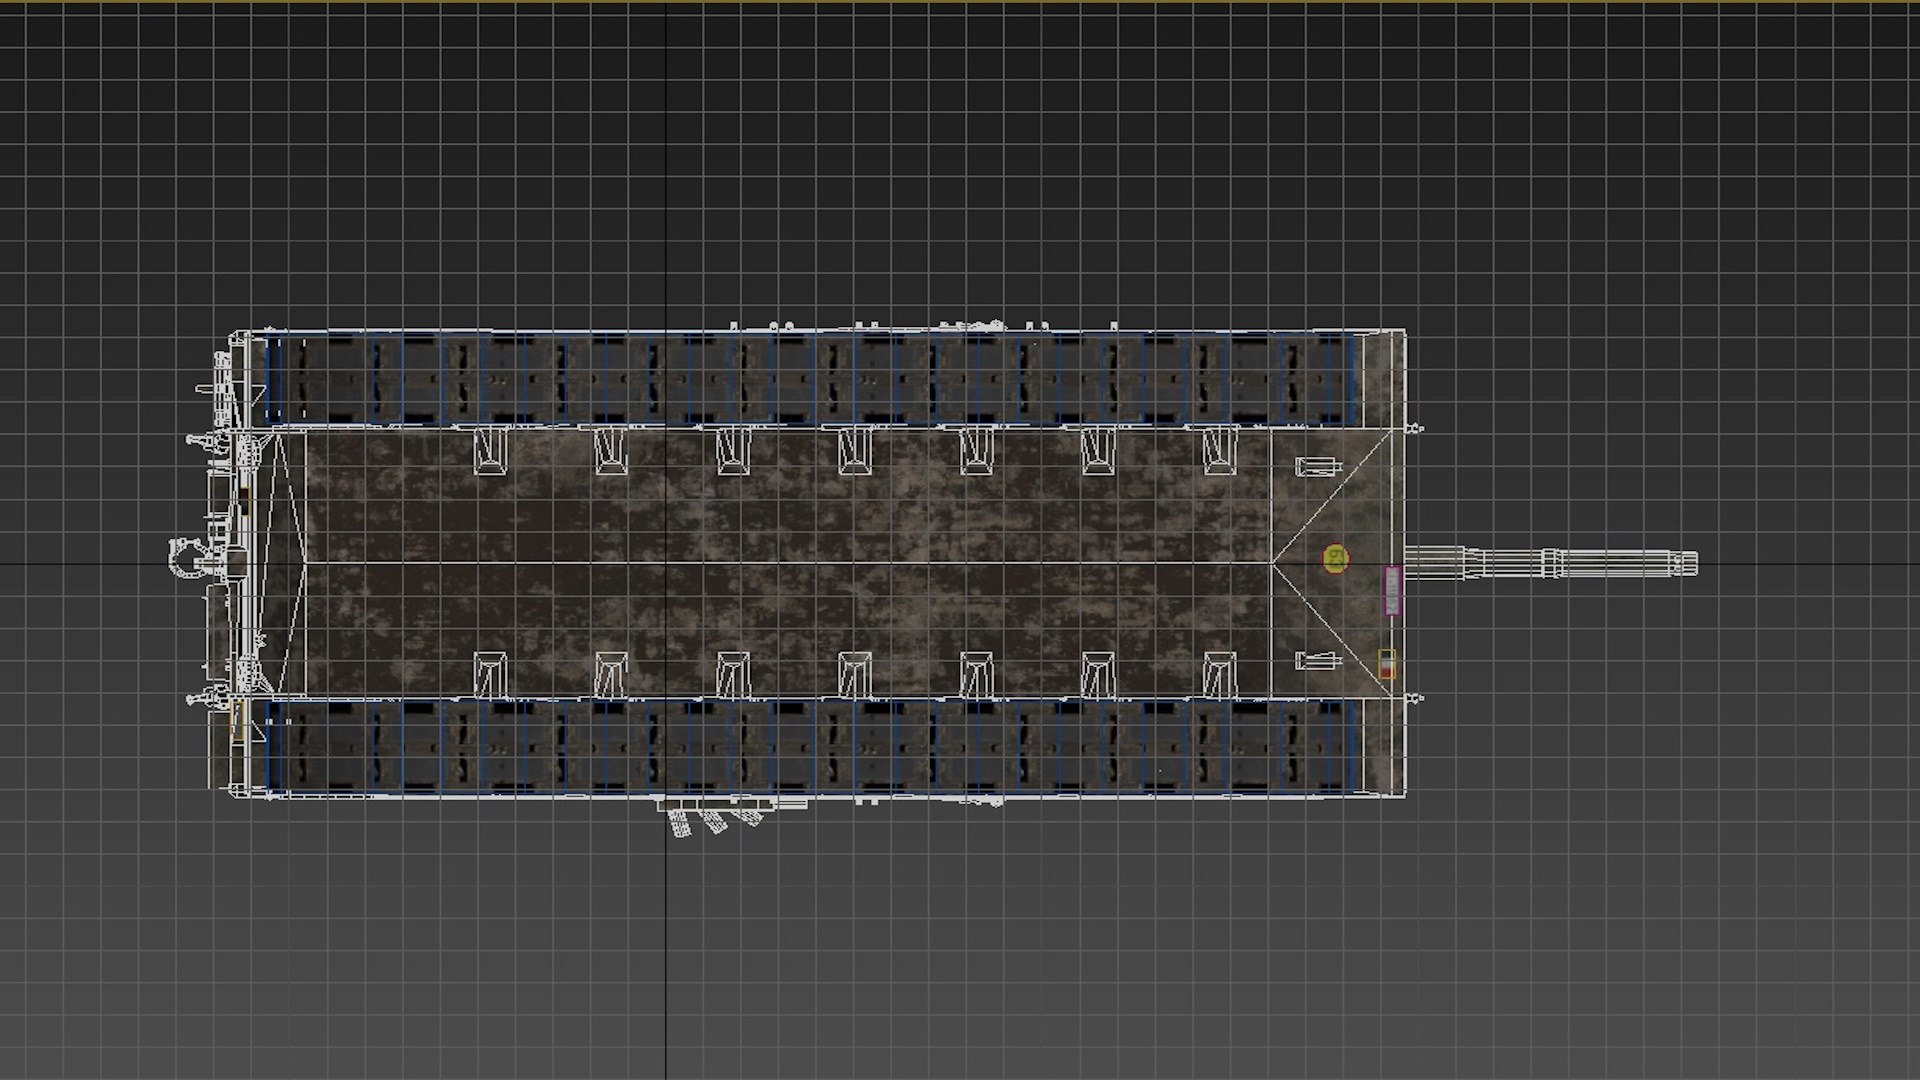Click the origin where black axis lines cross
Image resolution: width=1920 pixels, height=1080 pixels.
pyautogui.click(x=667, y=564)
